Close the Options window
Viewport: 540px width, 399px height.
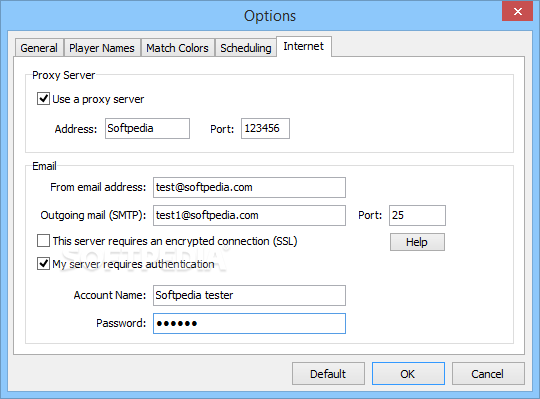pyautogui.click(x=518, y=11)
